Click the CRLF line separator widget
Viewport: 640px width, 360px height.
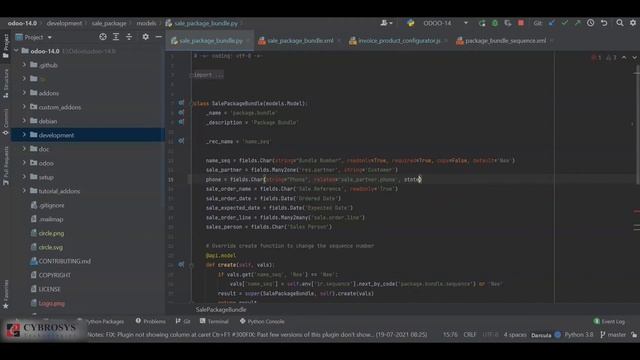(x=470, y=335)
